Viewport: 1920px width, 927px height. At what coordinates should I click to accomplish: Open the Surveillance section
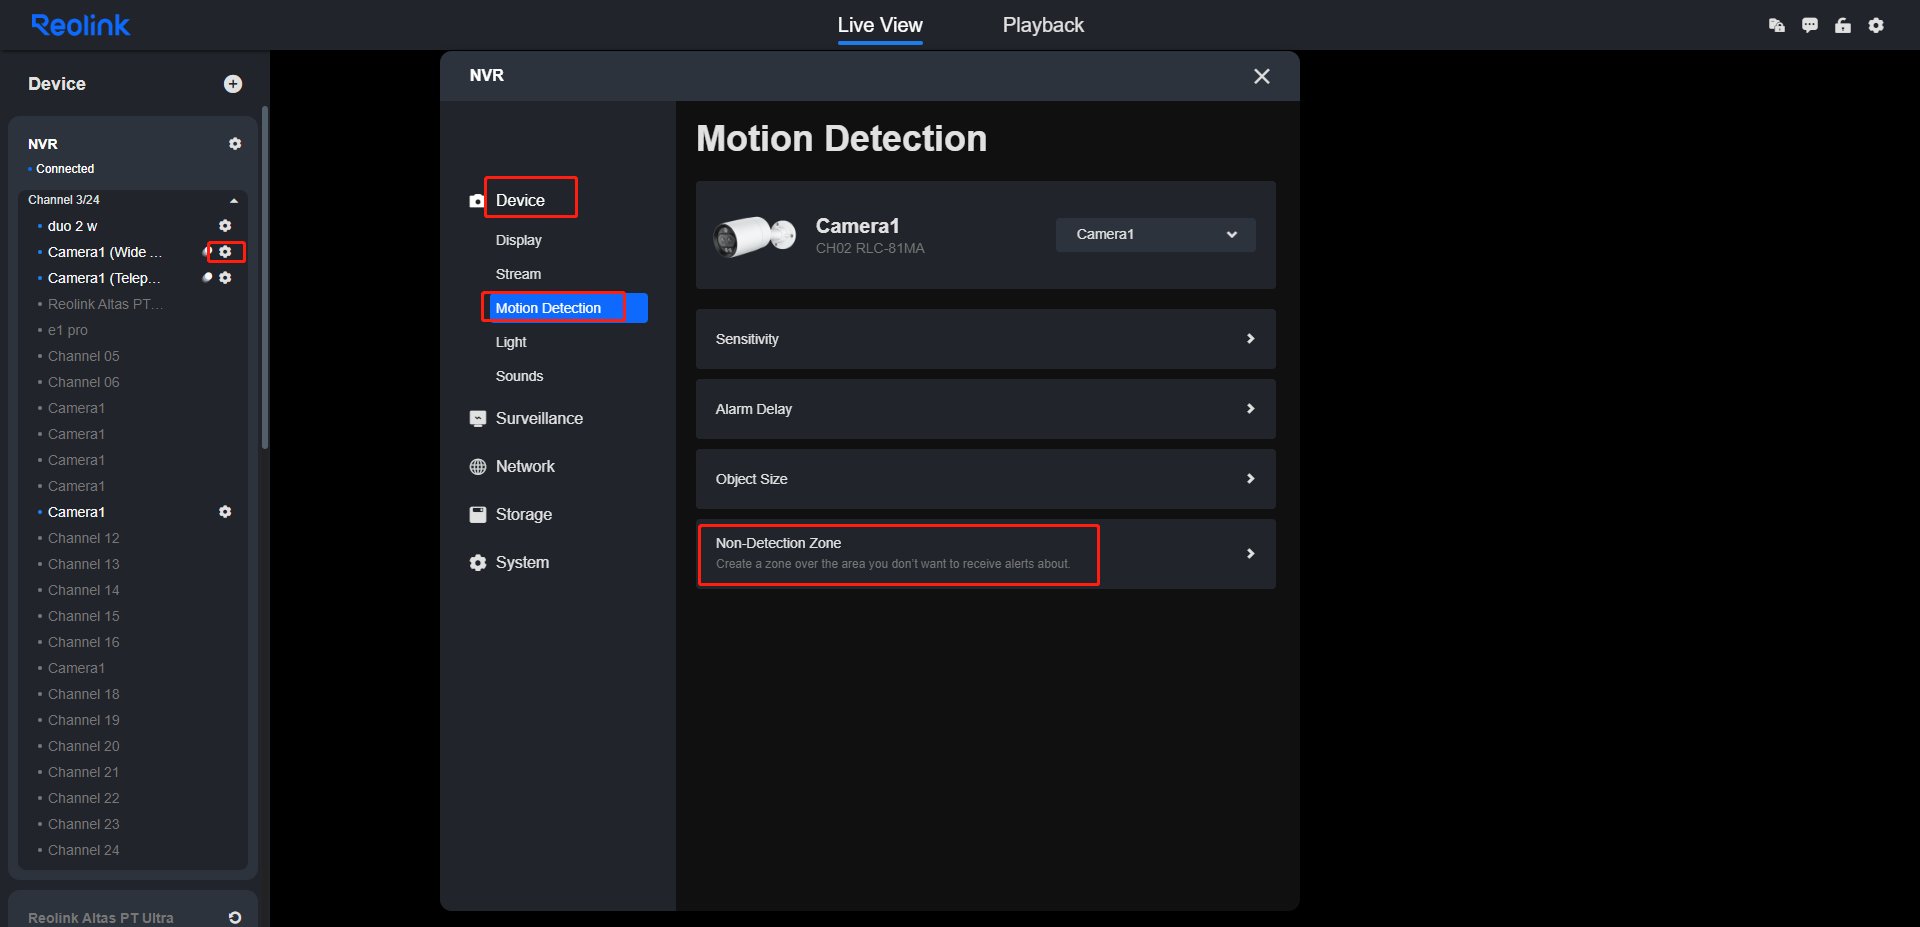coord(539,418)
